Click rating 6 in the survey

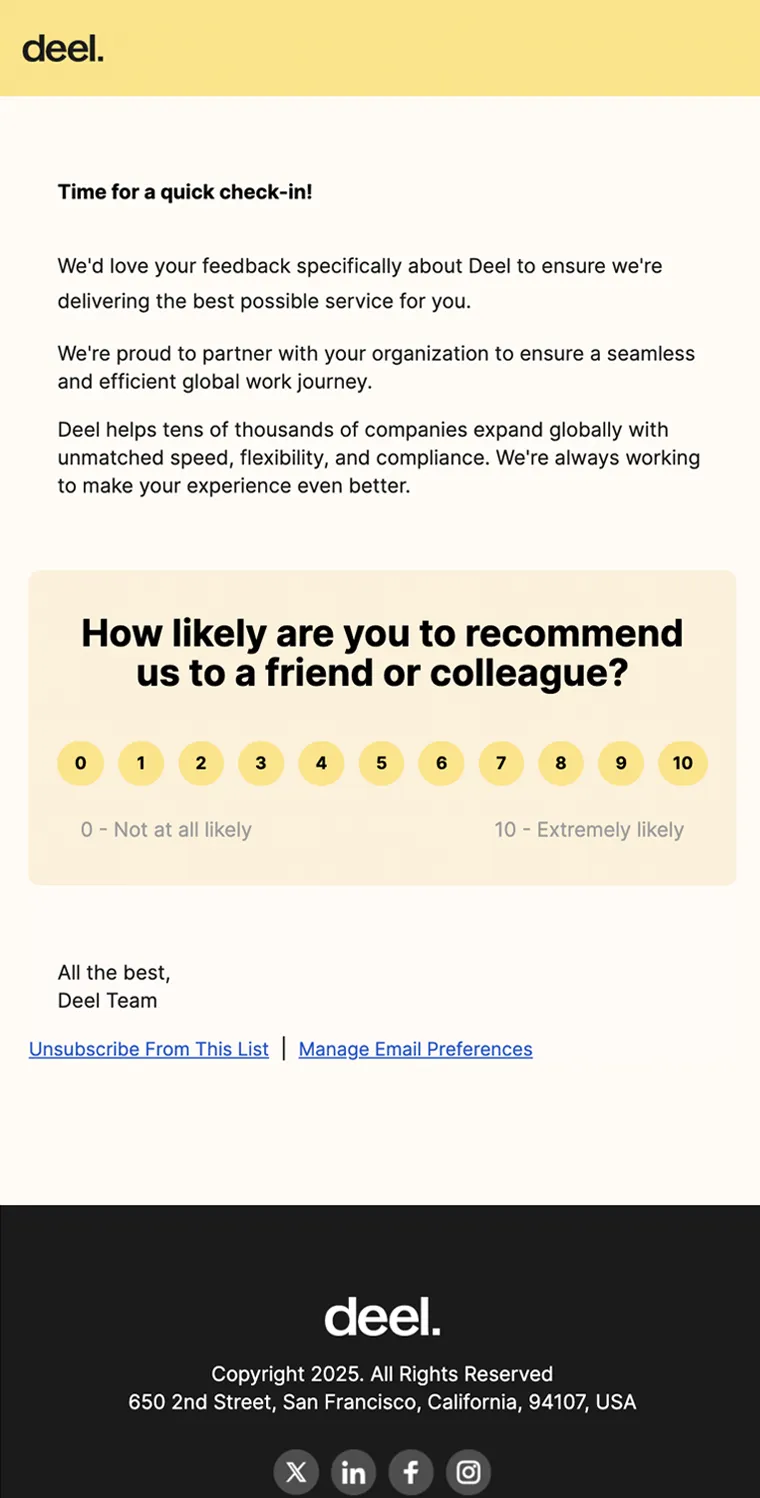point(441,763)
